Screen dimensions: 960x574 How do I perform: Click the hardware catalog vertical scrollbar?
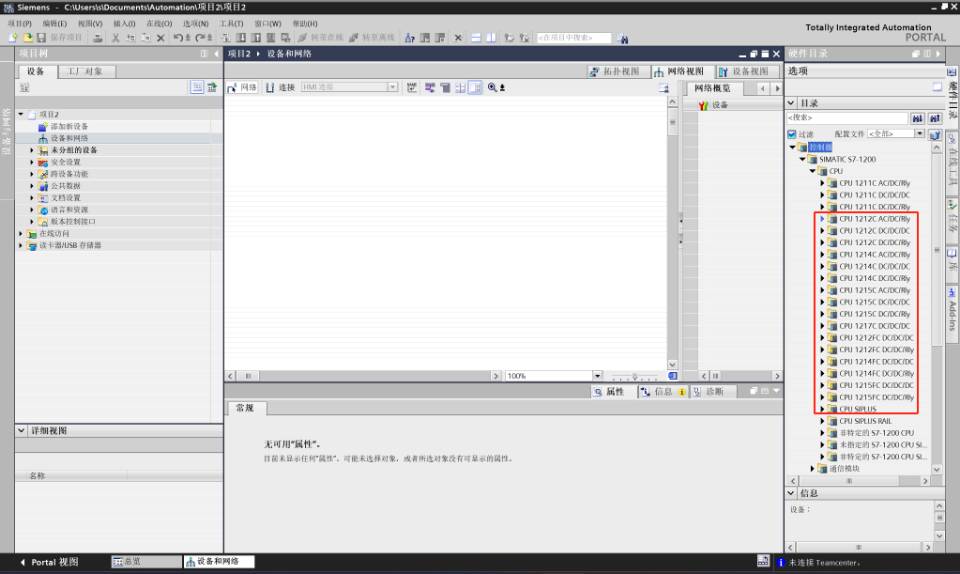point(937,308)
